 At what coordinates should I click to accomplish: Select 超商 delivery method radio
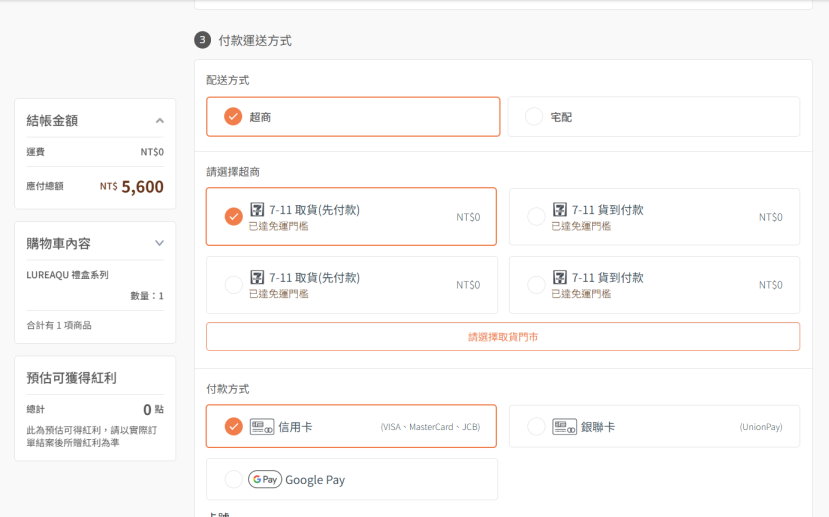click(x=233, y=116)
